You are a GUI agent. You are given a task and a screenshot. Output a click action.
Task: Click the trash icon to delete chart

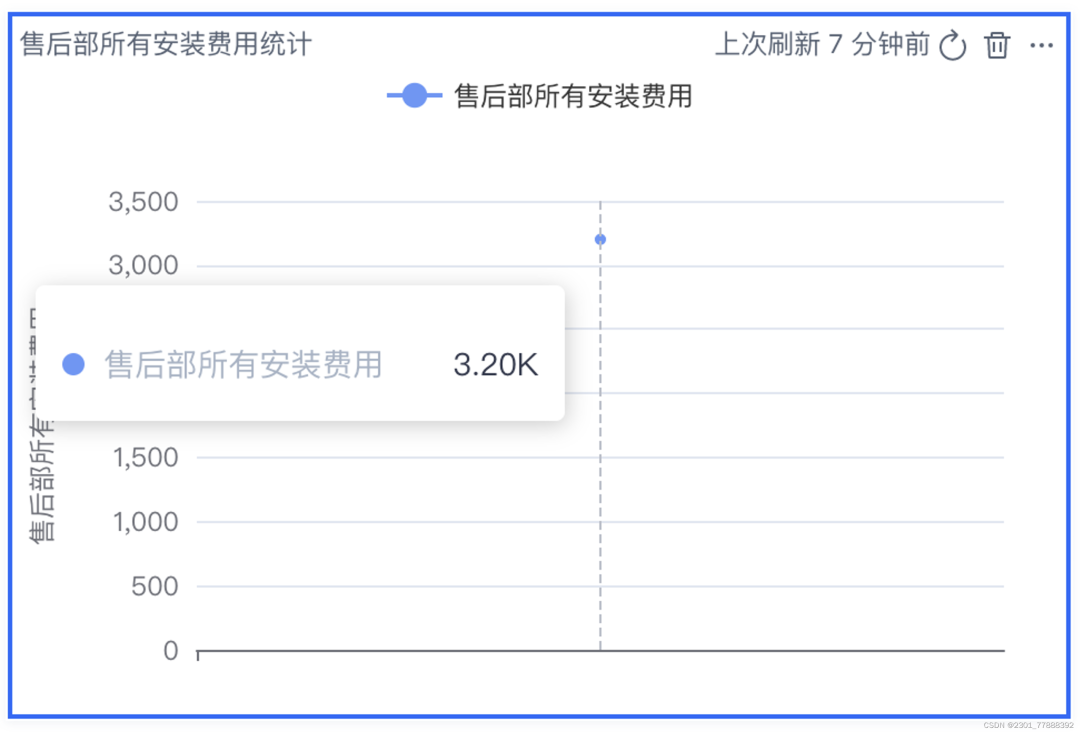997,46
